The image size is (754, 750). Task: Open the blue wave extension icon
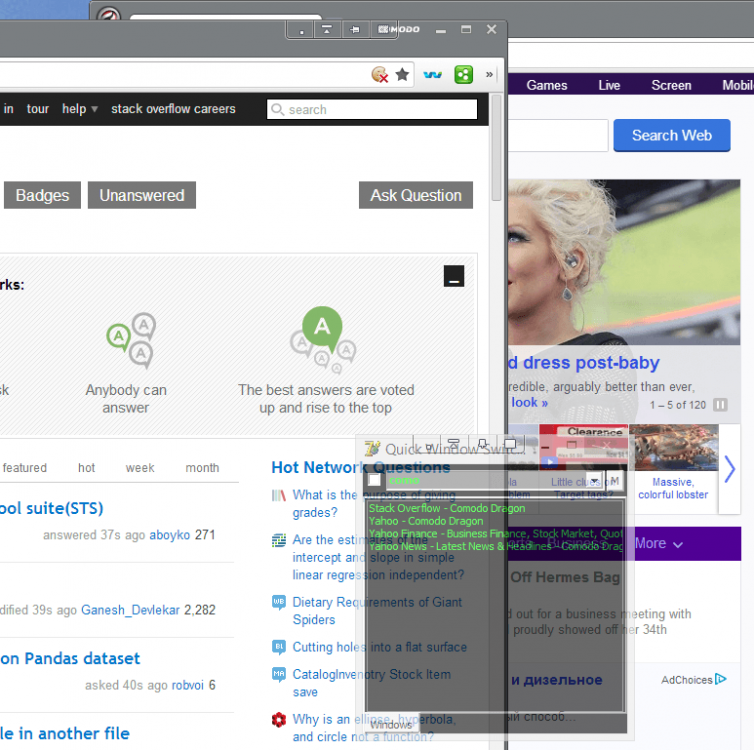[432, 75]
